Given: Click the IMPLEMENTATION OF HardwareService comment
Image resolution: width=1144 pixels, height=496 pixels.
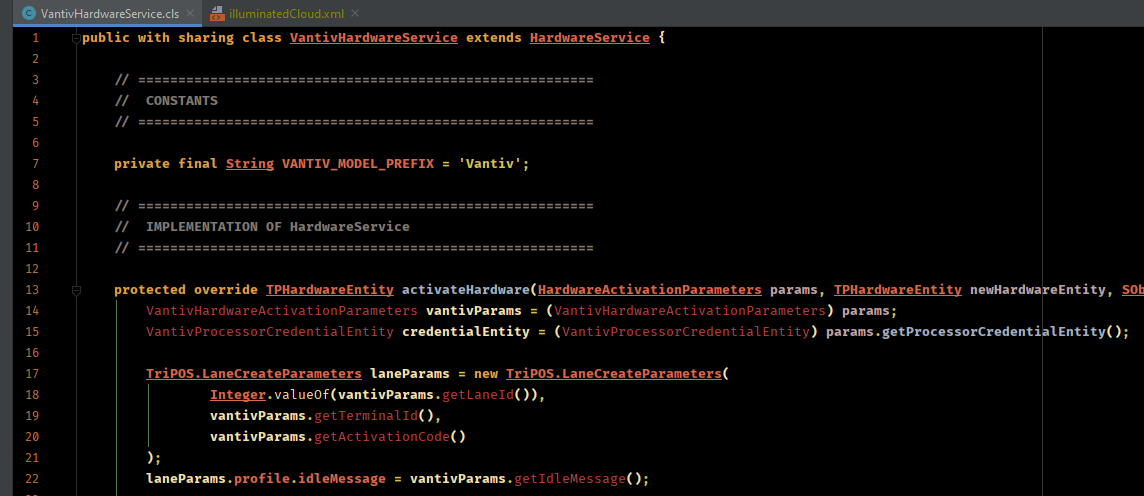Looking at the screenshot, I should point(277,227).
